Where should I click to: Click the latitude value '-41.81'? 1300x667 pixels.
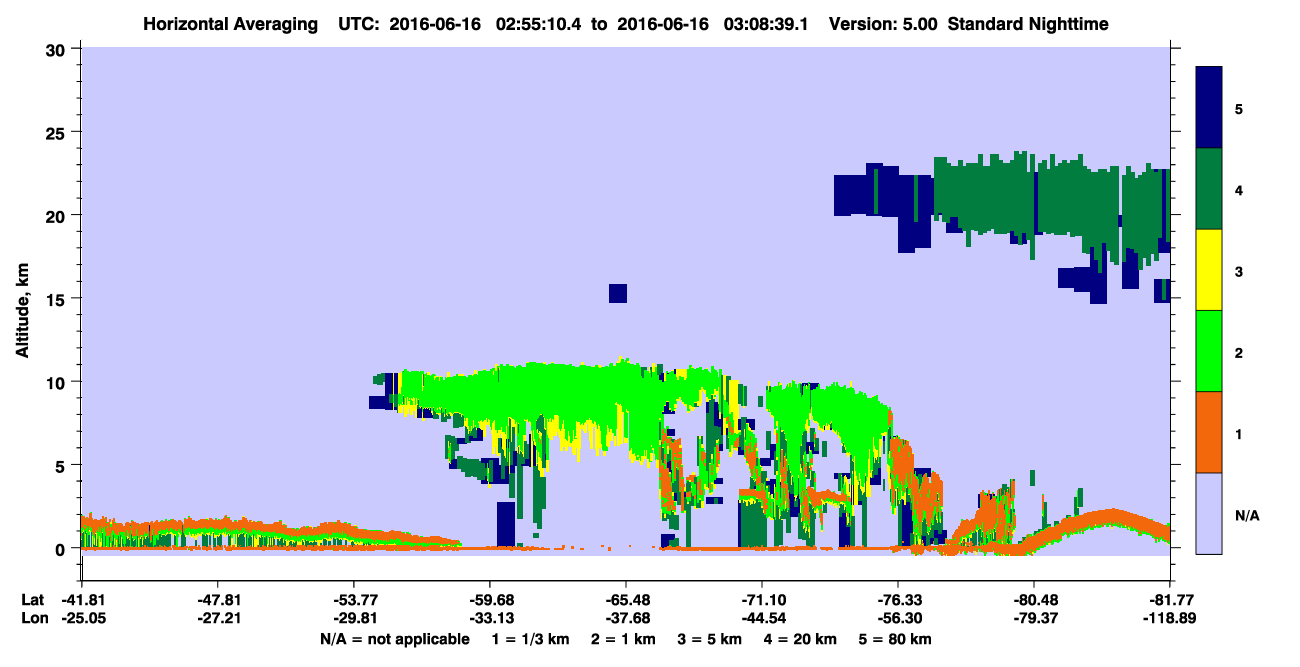81,600
